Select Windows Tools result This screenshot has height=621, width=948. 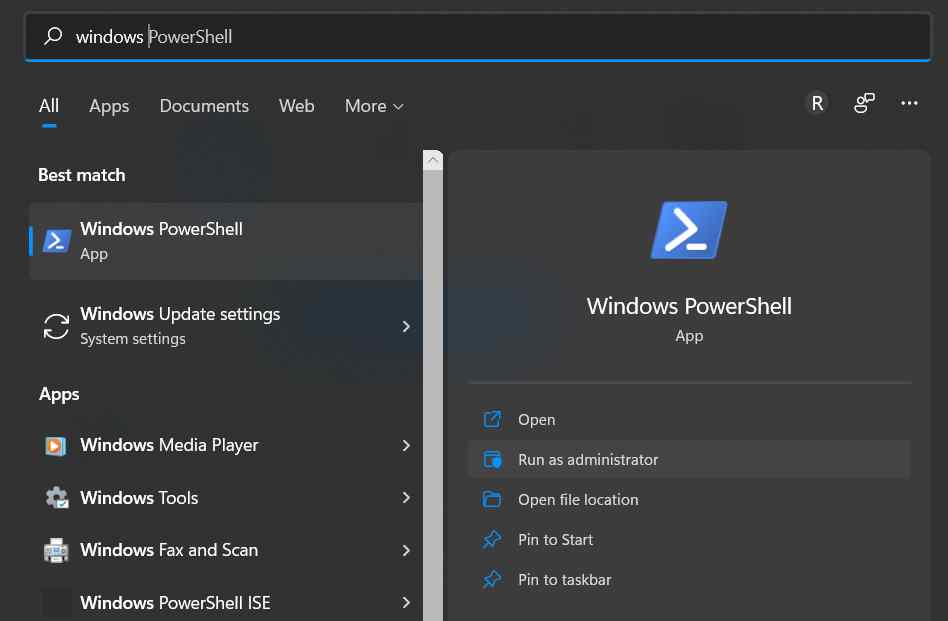(226, 498)
